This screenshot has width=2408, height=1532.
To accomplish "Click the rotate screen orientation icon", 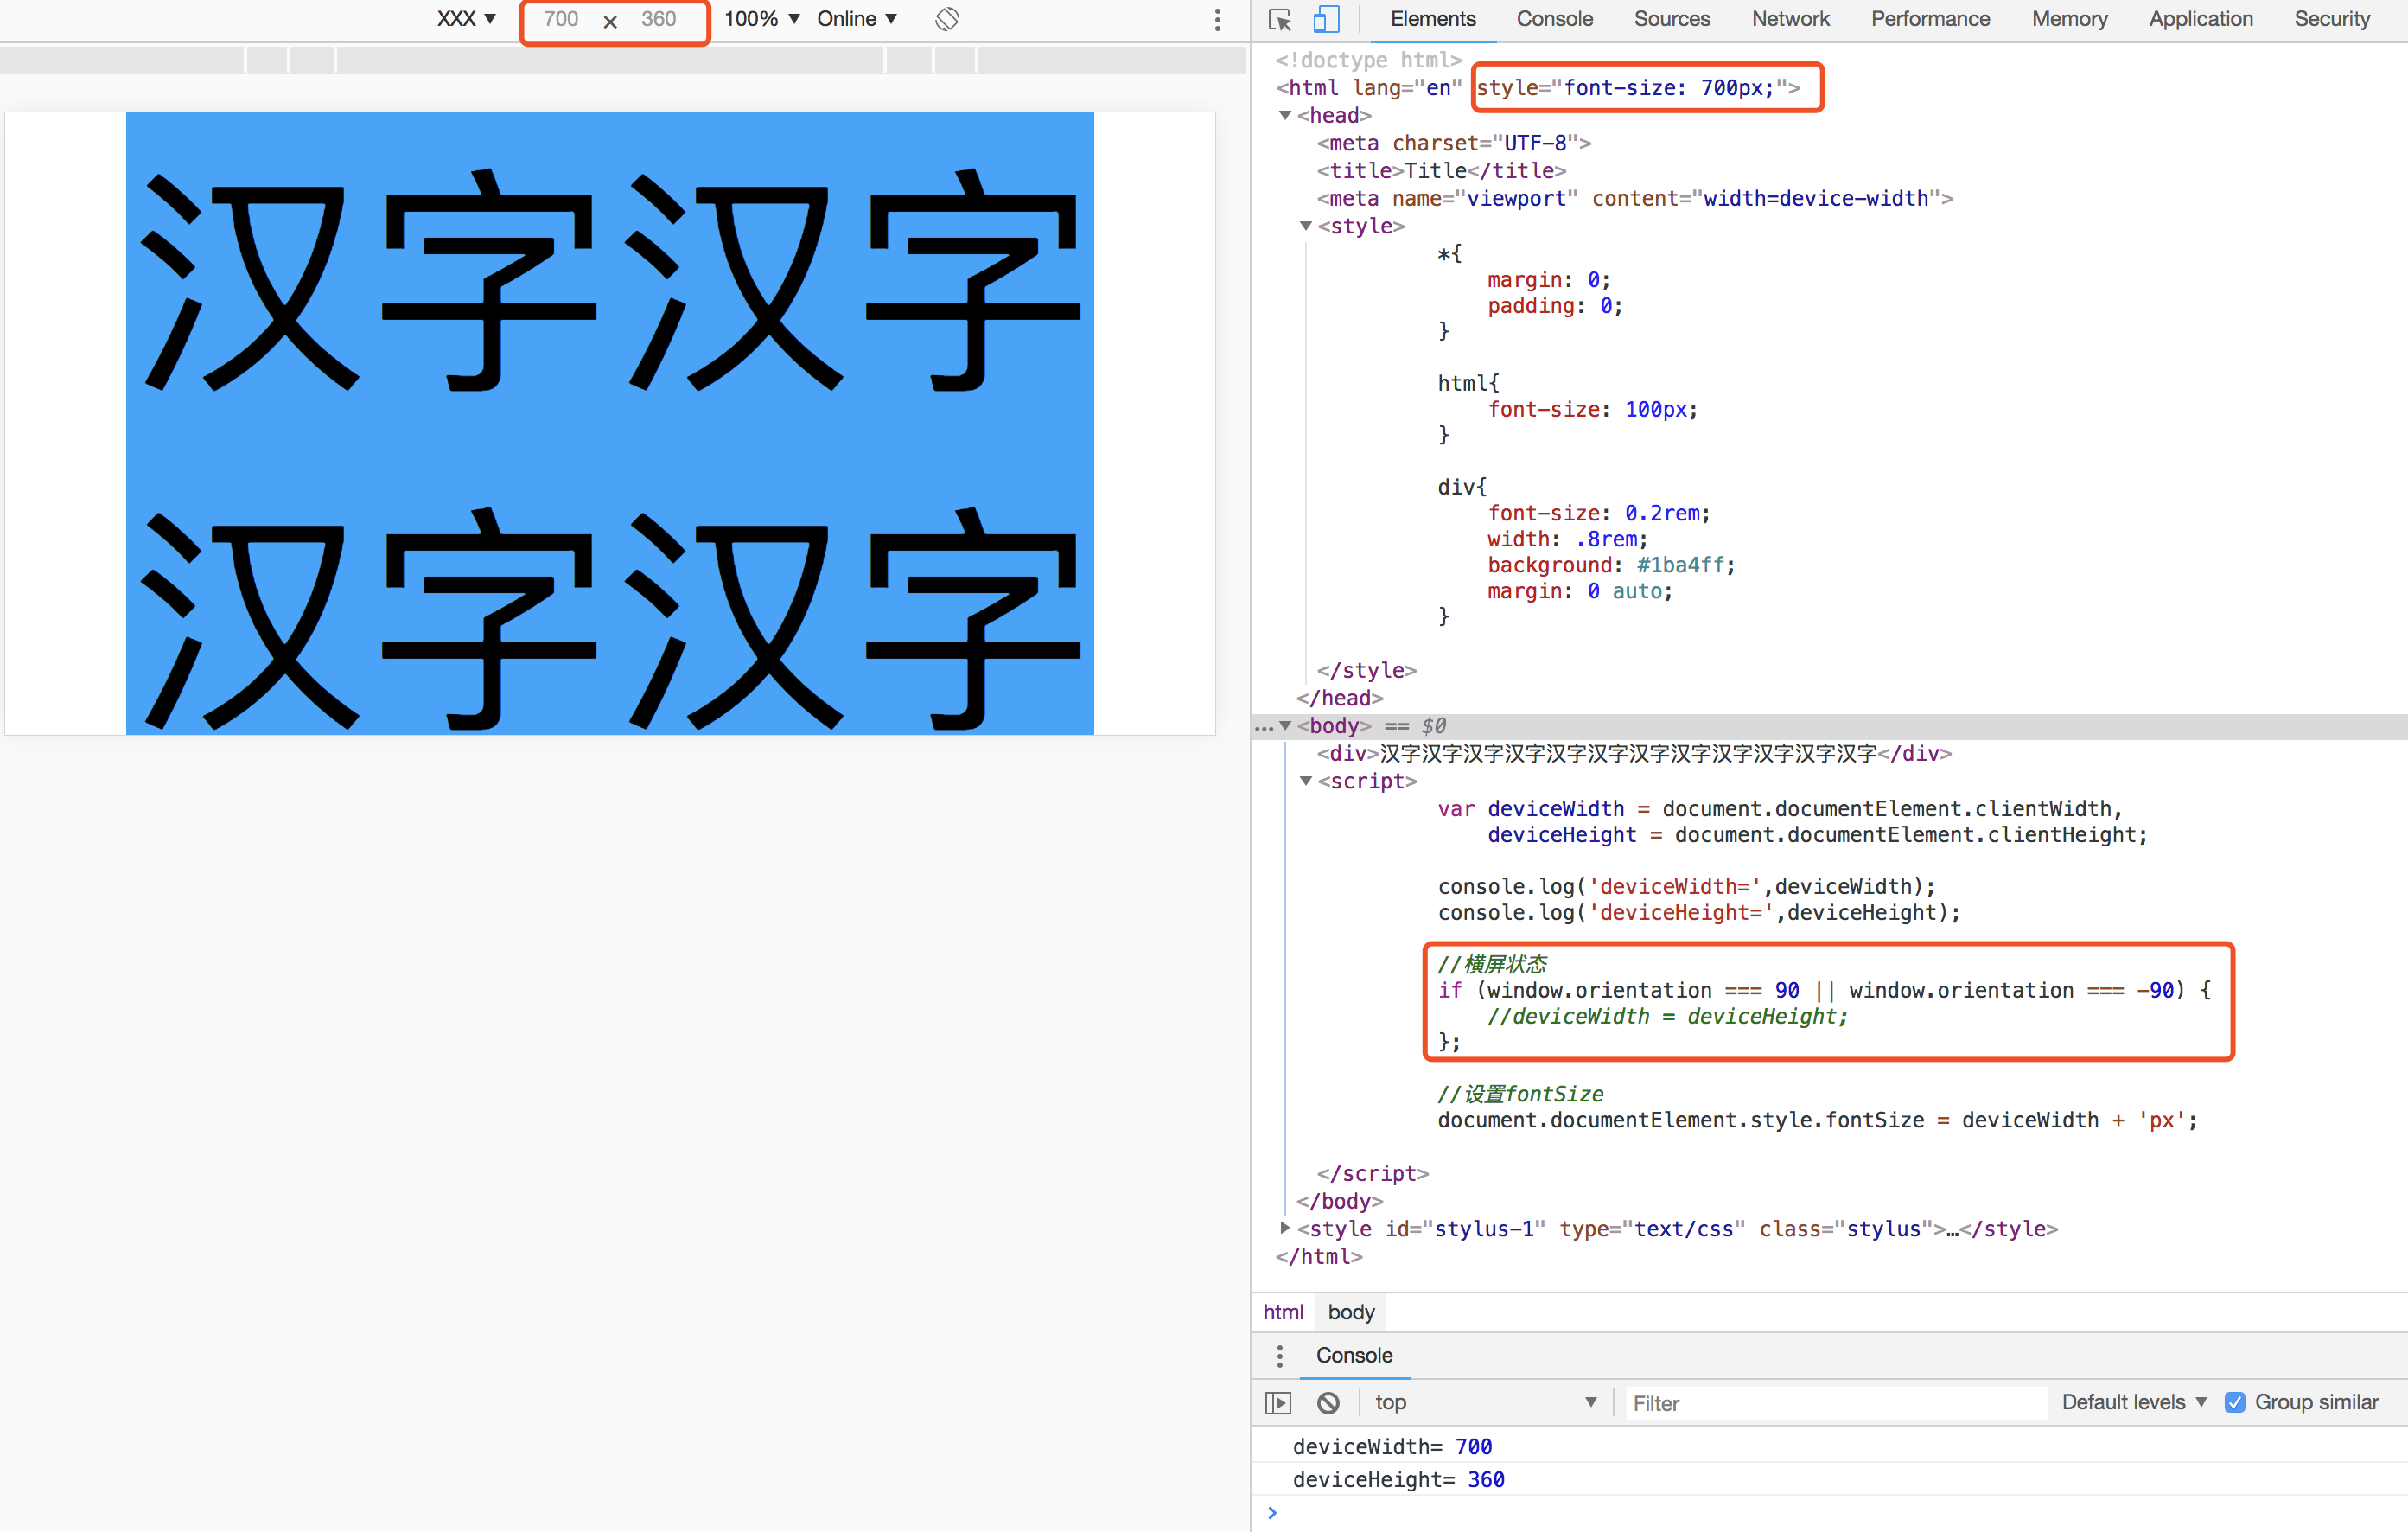I will (947, 19).
